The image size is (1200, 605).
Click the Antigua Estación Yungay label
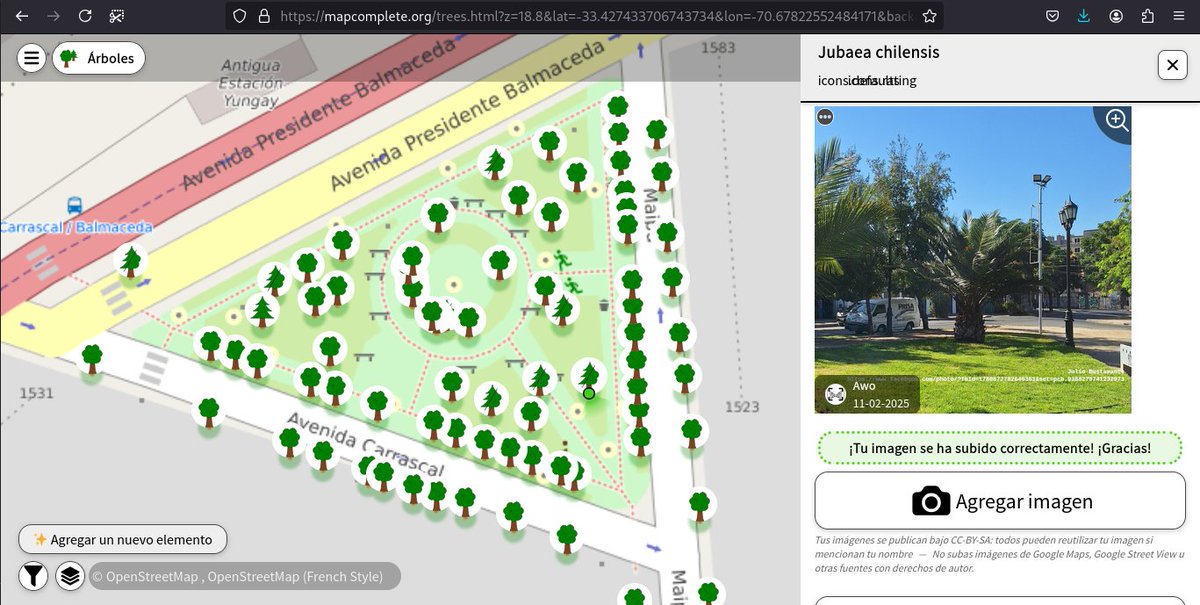(250, 83)
